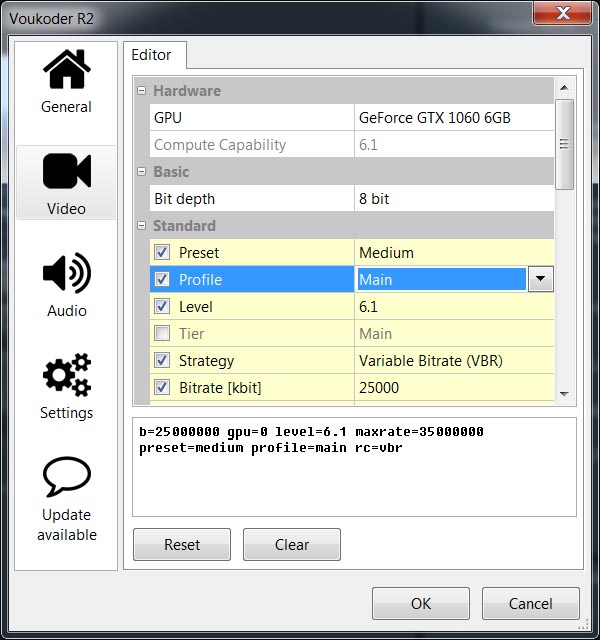Collapse the Basic group
This screenshot has height=640, width=600.
141,171
